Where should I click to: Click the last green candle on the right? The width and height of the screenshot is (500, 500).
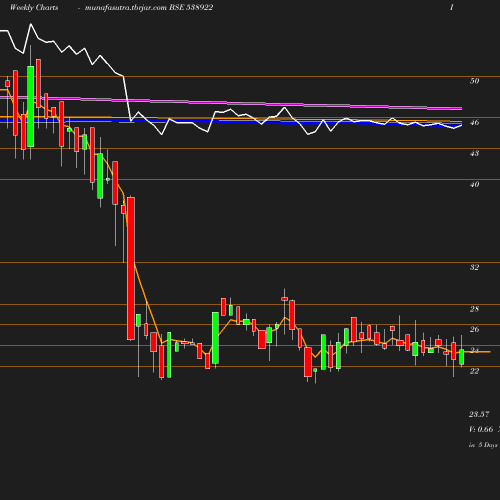click(462, 357)
